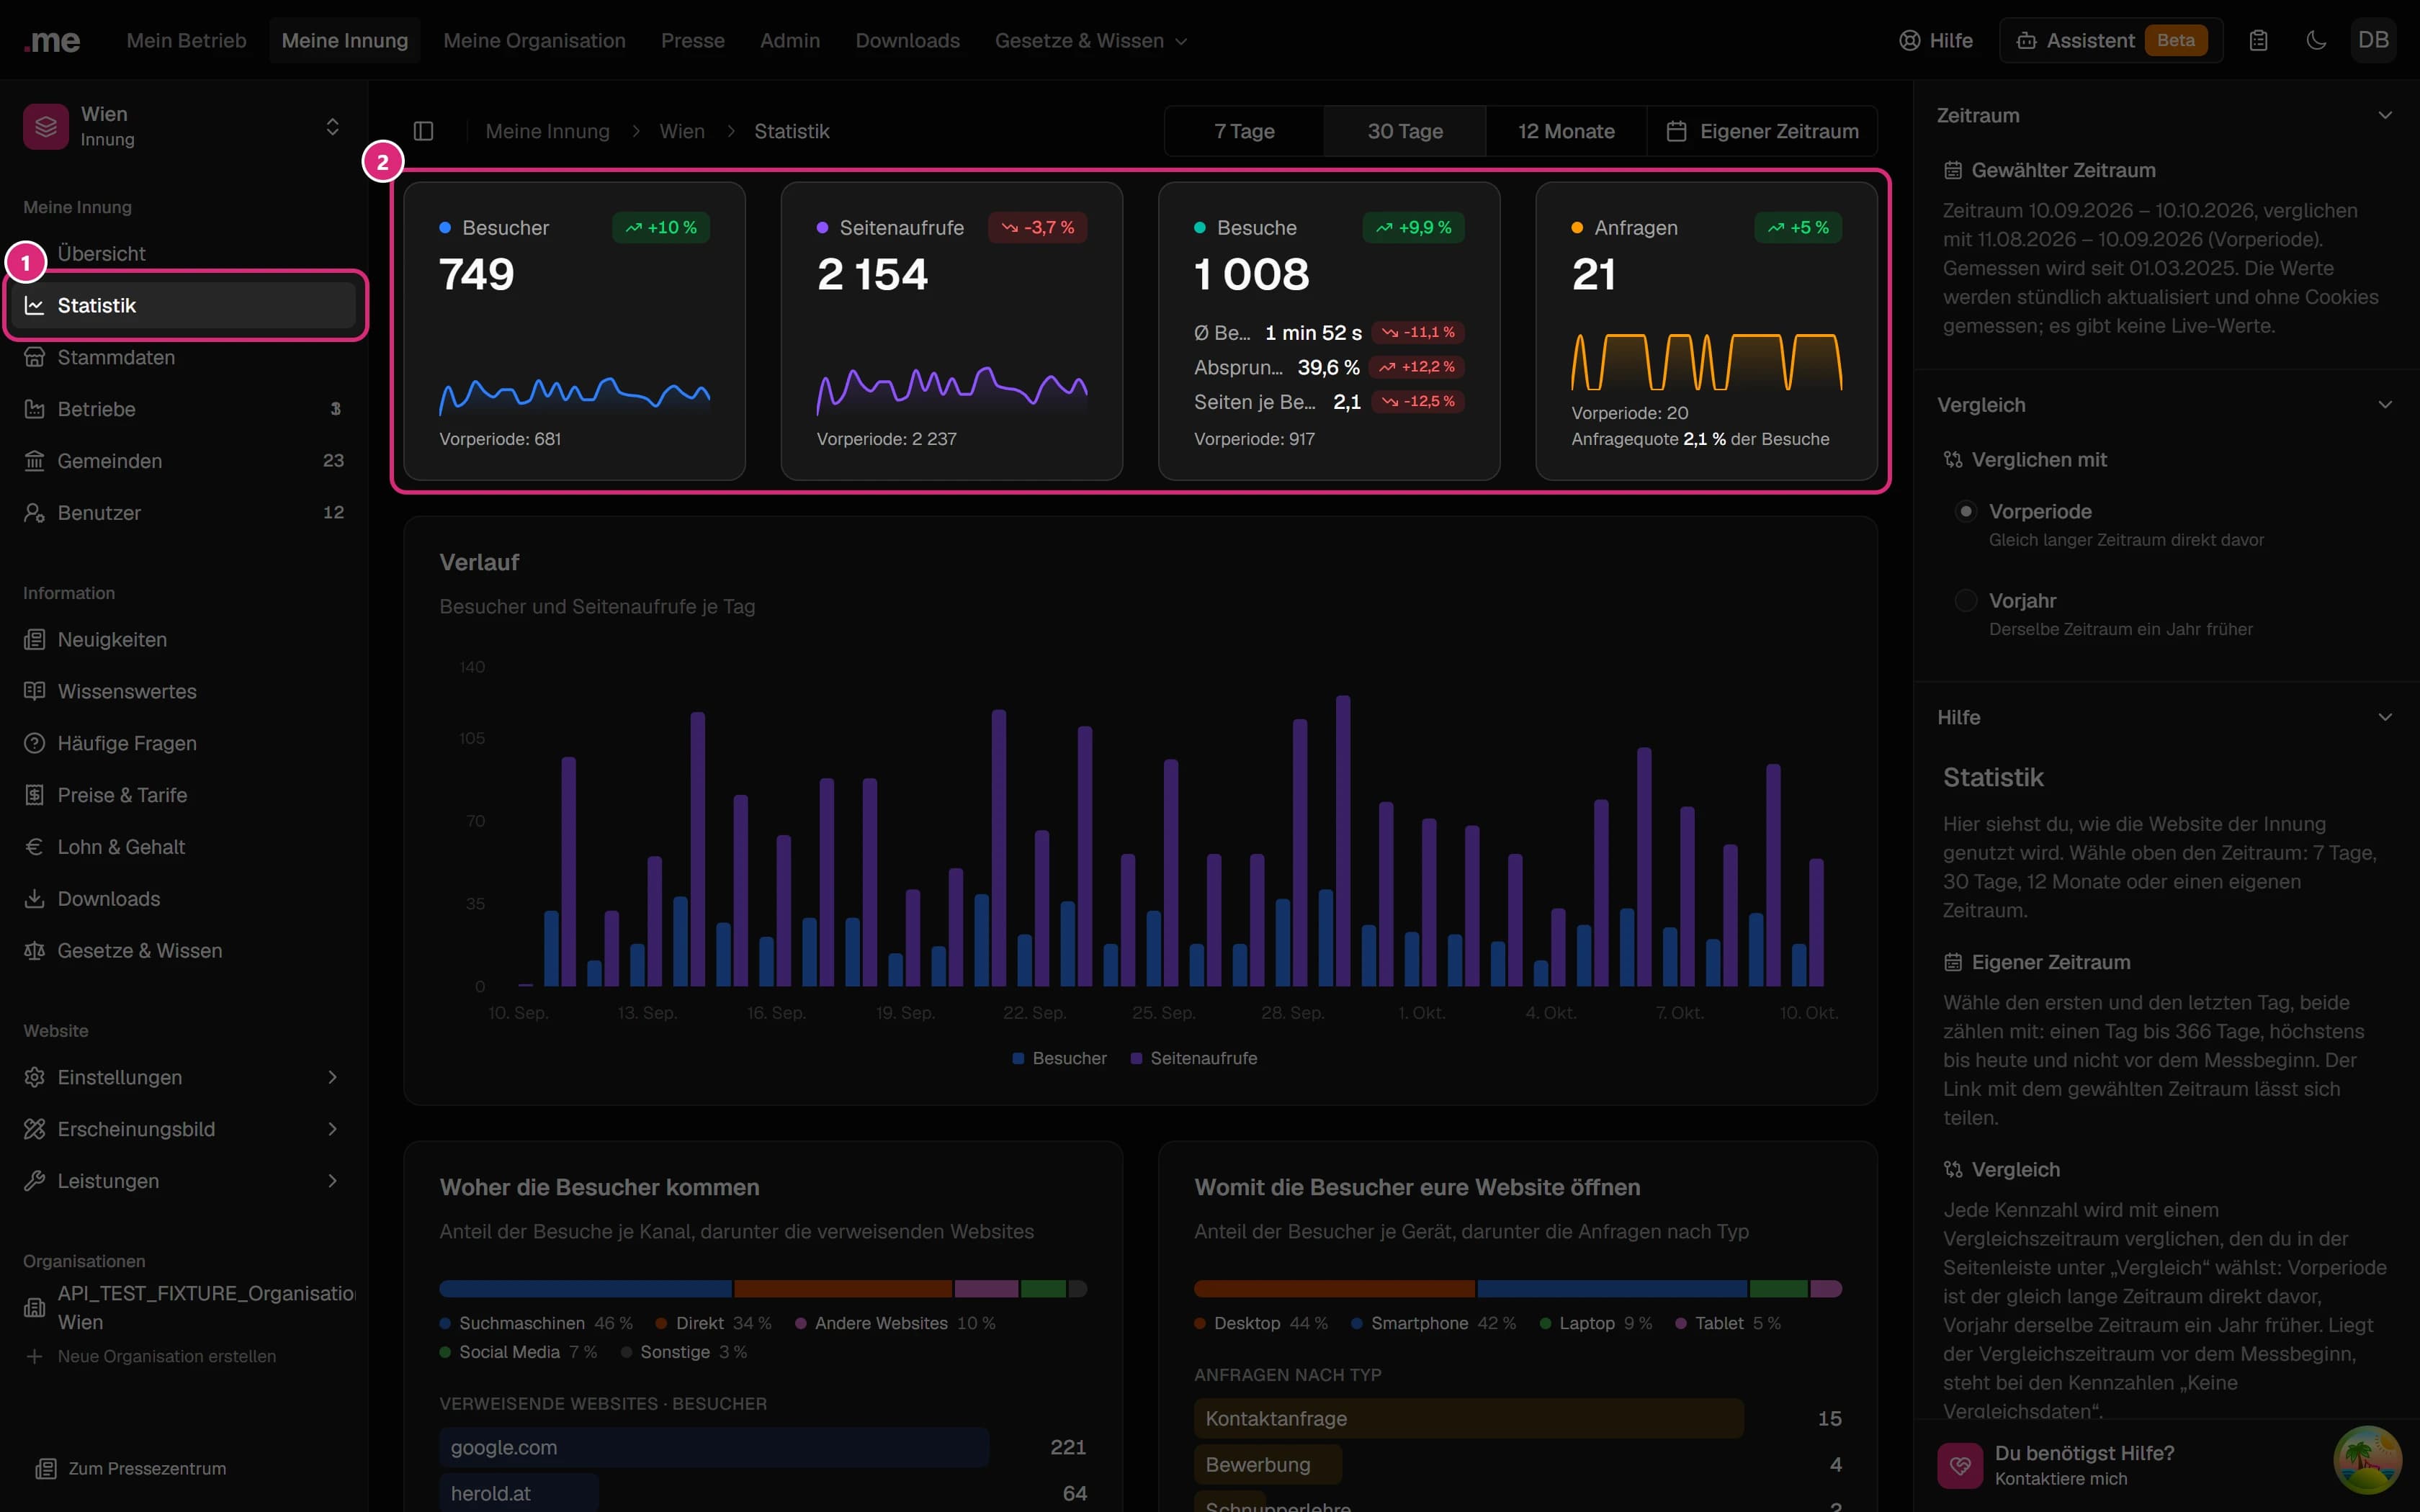The height and width of the screenshot is (1512, 2420).
Task: Collapse the Zeitraum panel section
Action: (x=2385, y=115)
